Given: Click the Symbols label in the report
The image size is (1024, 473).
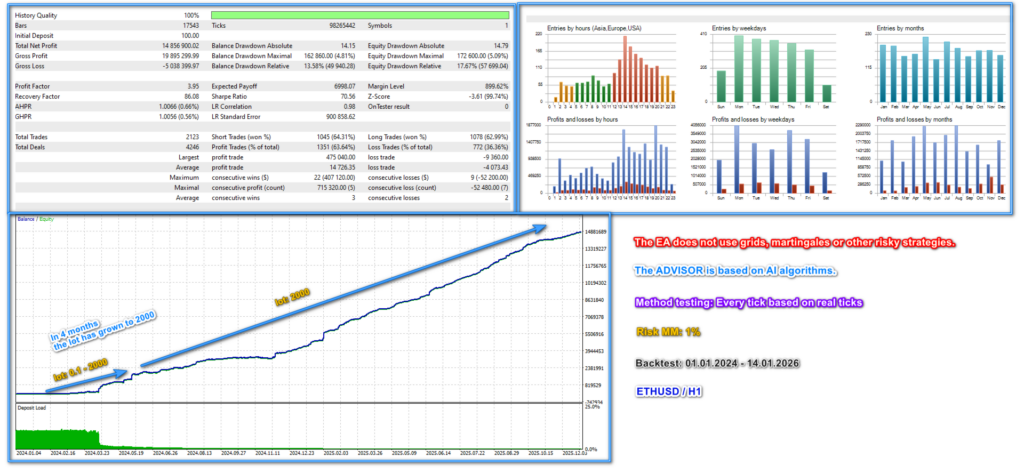Looking at the screenshot, I should (x=379, y=25).
